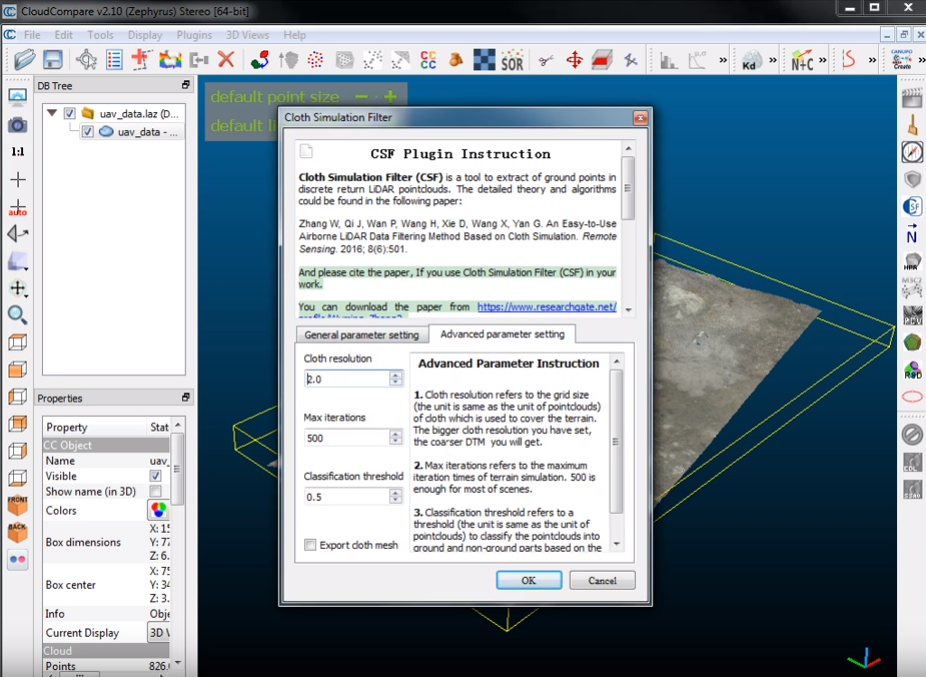Expand toolbar overflow after histogram tools

tap(723, 60)
